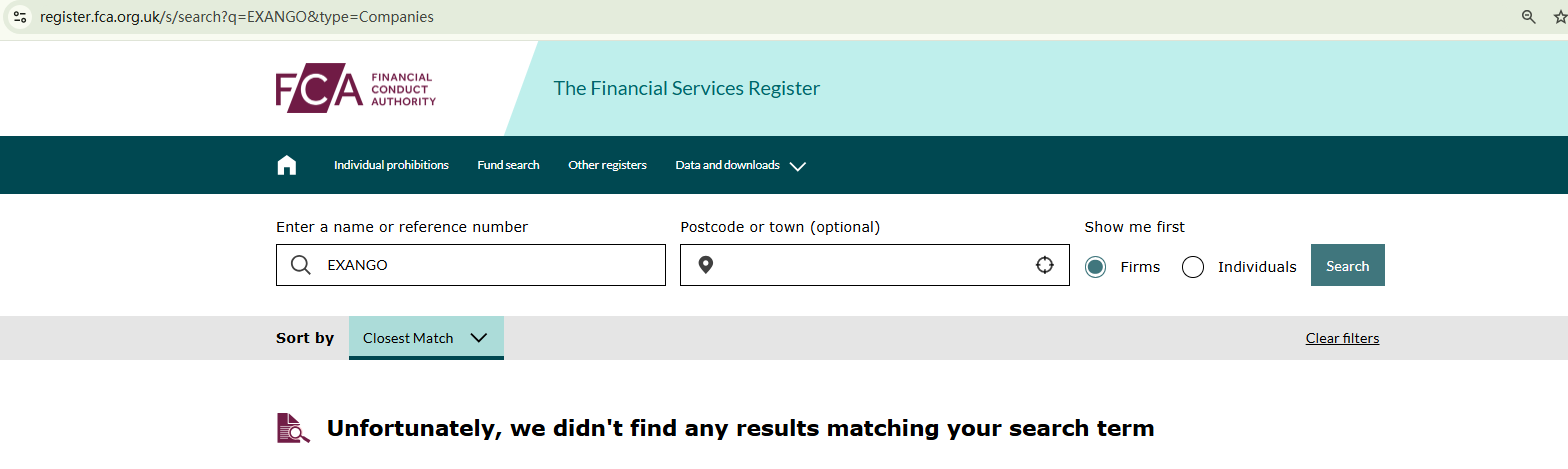Expand the Data and downloads menu
Viewport: 1568px width, 469px height.
tap(741, 165)
